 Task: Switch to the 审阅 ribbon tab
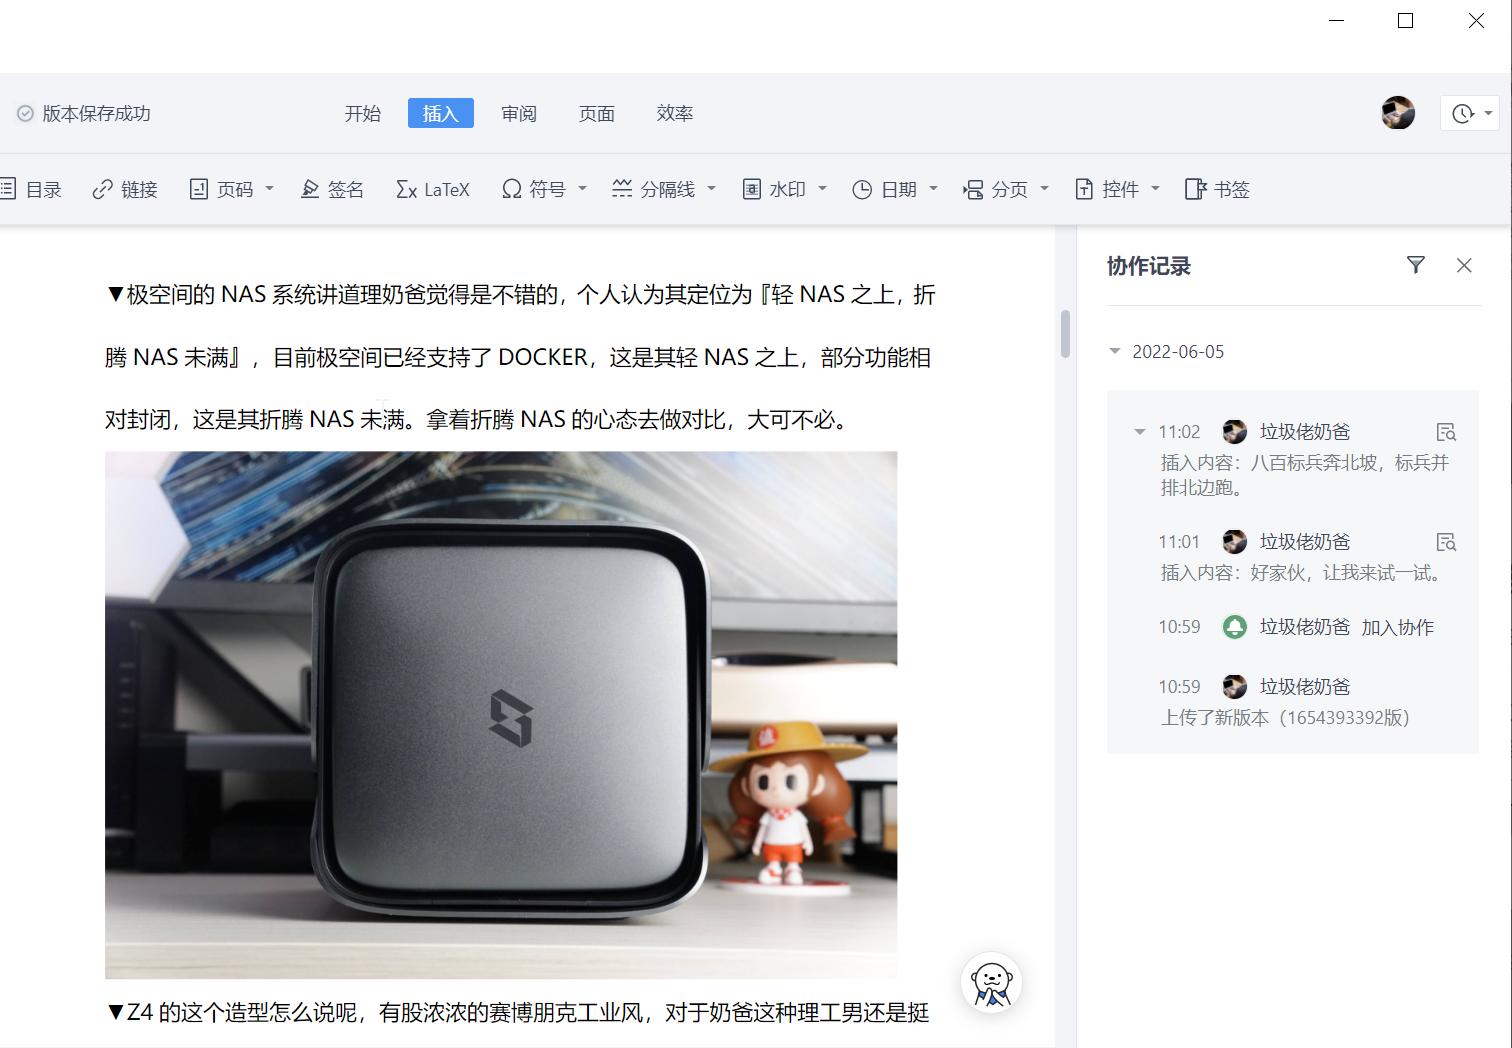coord(519,113)
